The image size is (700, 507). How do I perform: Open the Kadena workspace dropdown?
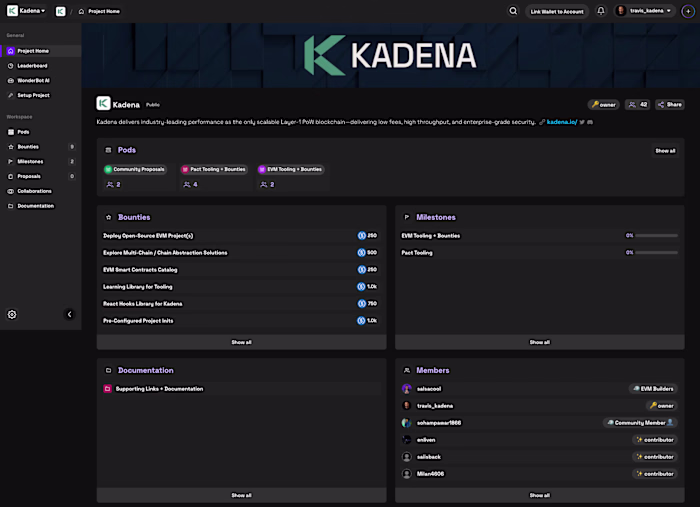coord(26,11)
